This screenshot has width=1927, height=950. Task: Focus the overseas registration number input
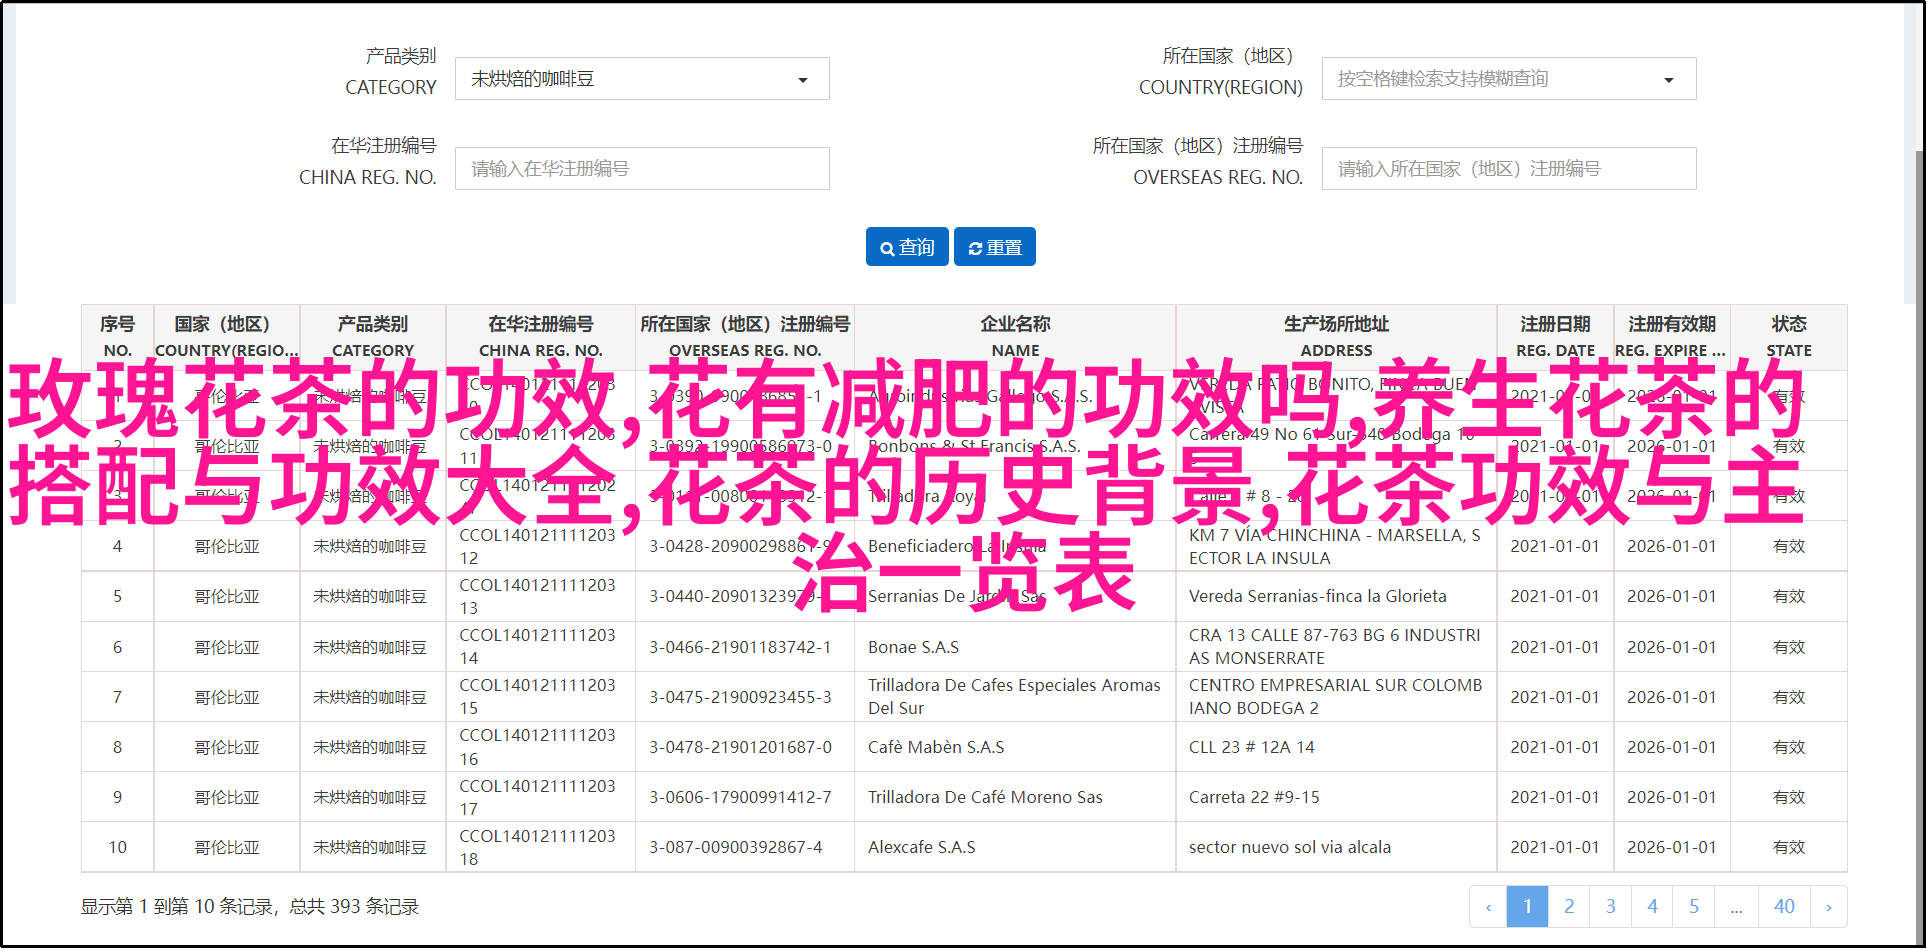pos(1508,169)
